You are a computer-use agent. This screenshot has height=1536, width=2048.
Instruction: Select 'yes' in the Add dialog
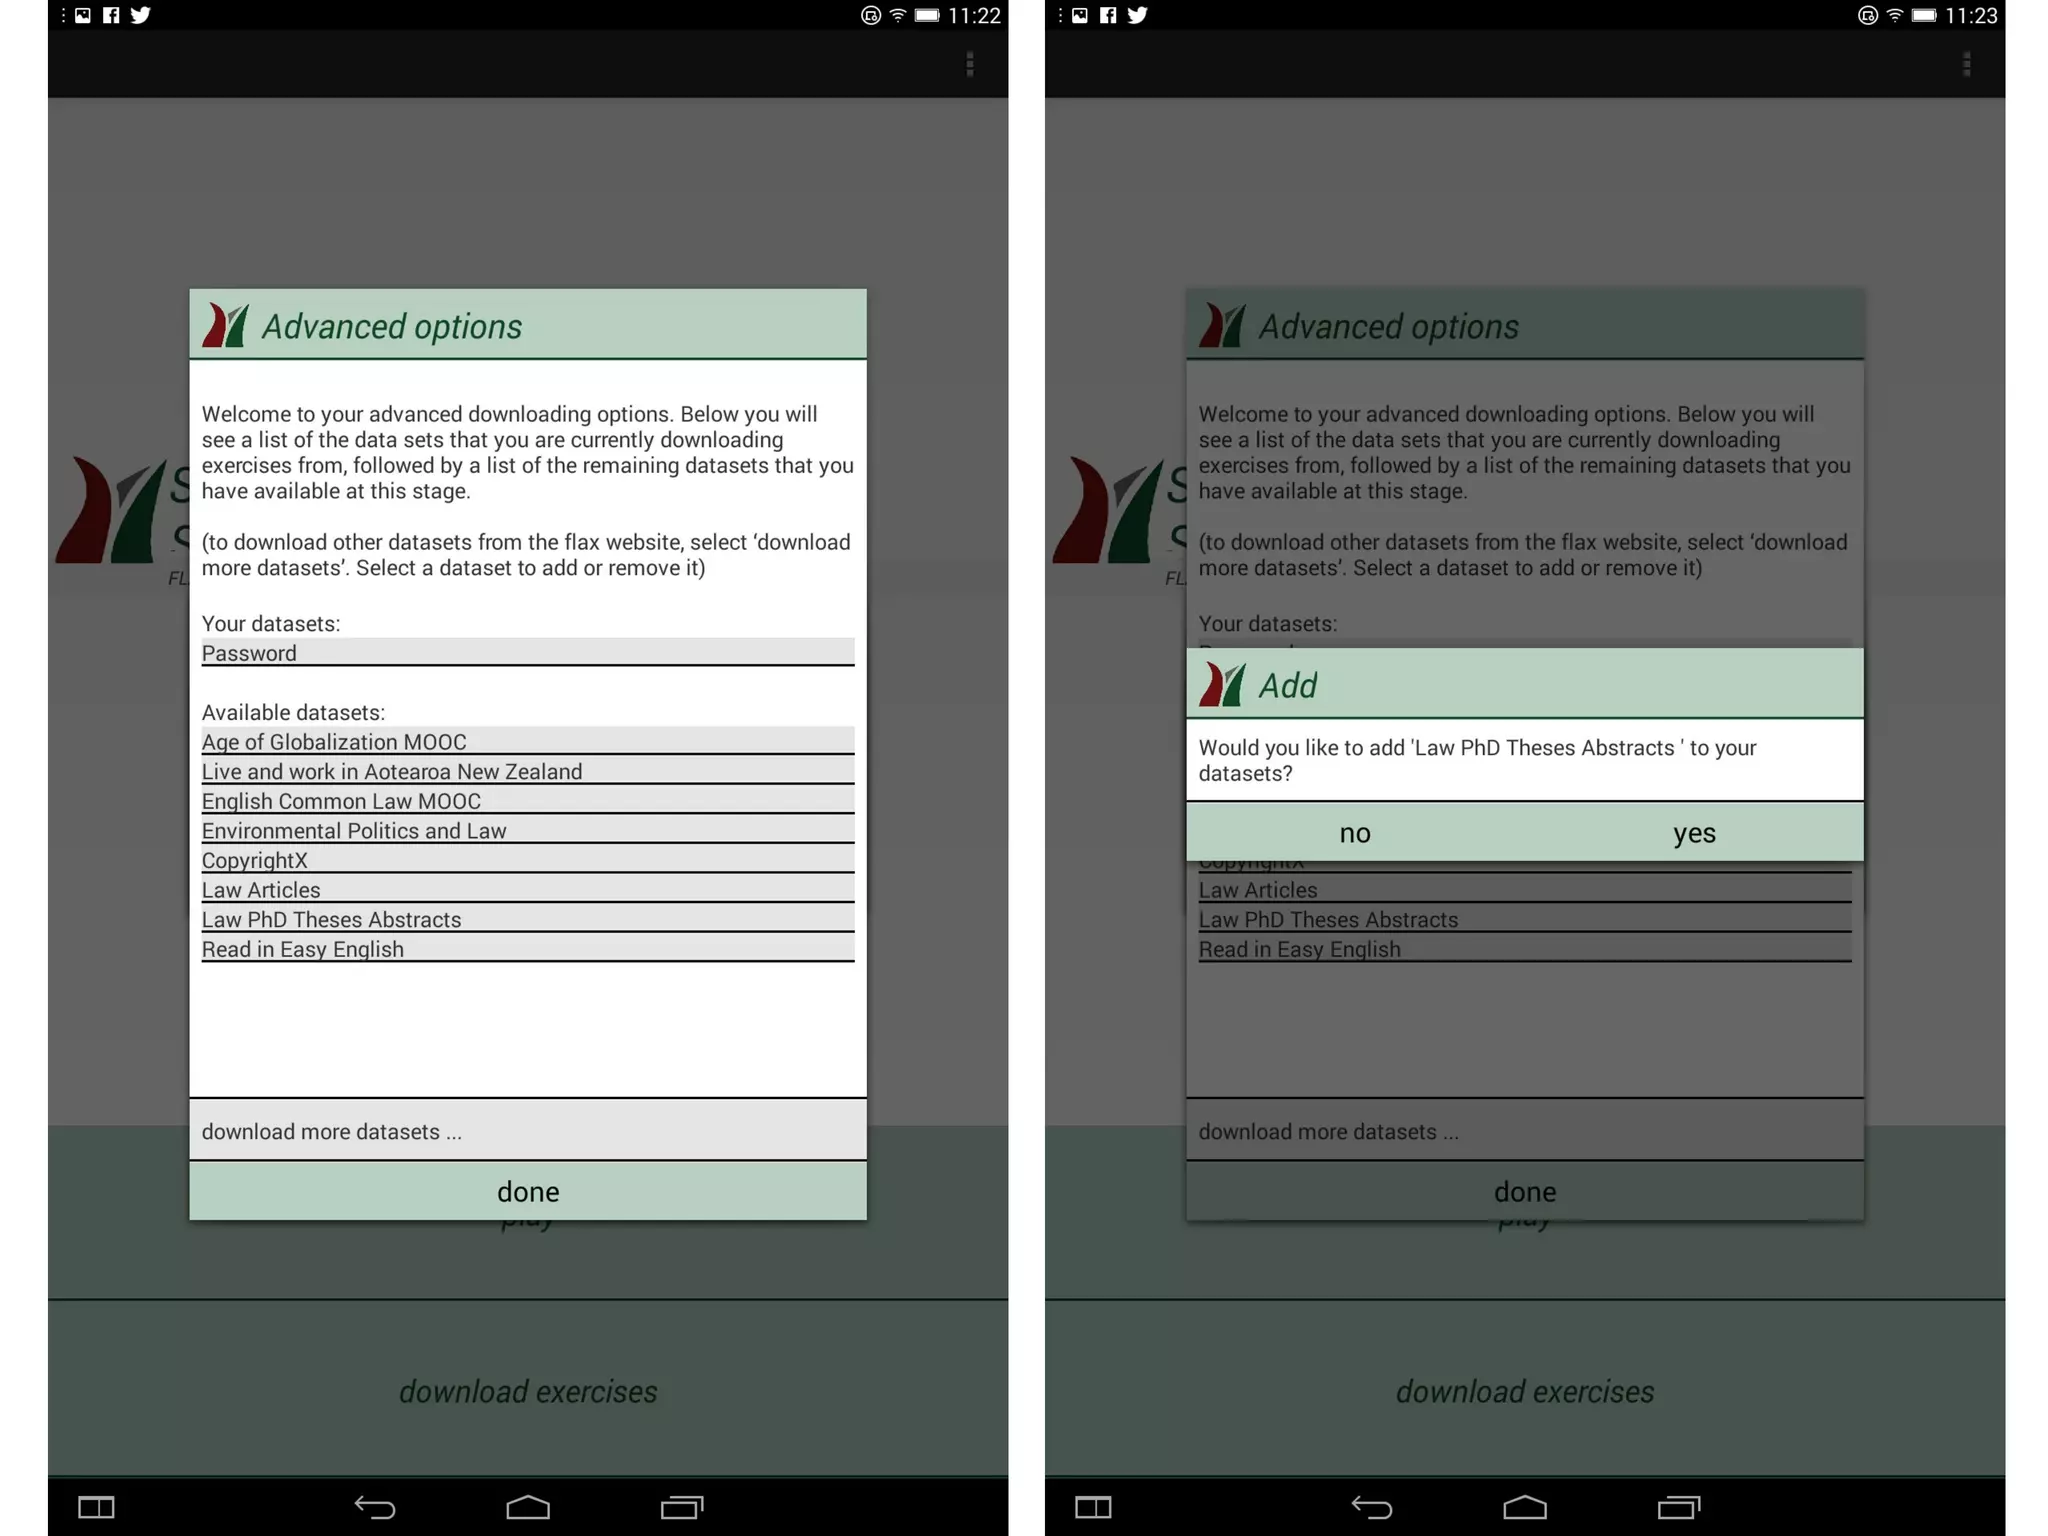coord(1693,833)
